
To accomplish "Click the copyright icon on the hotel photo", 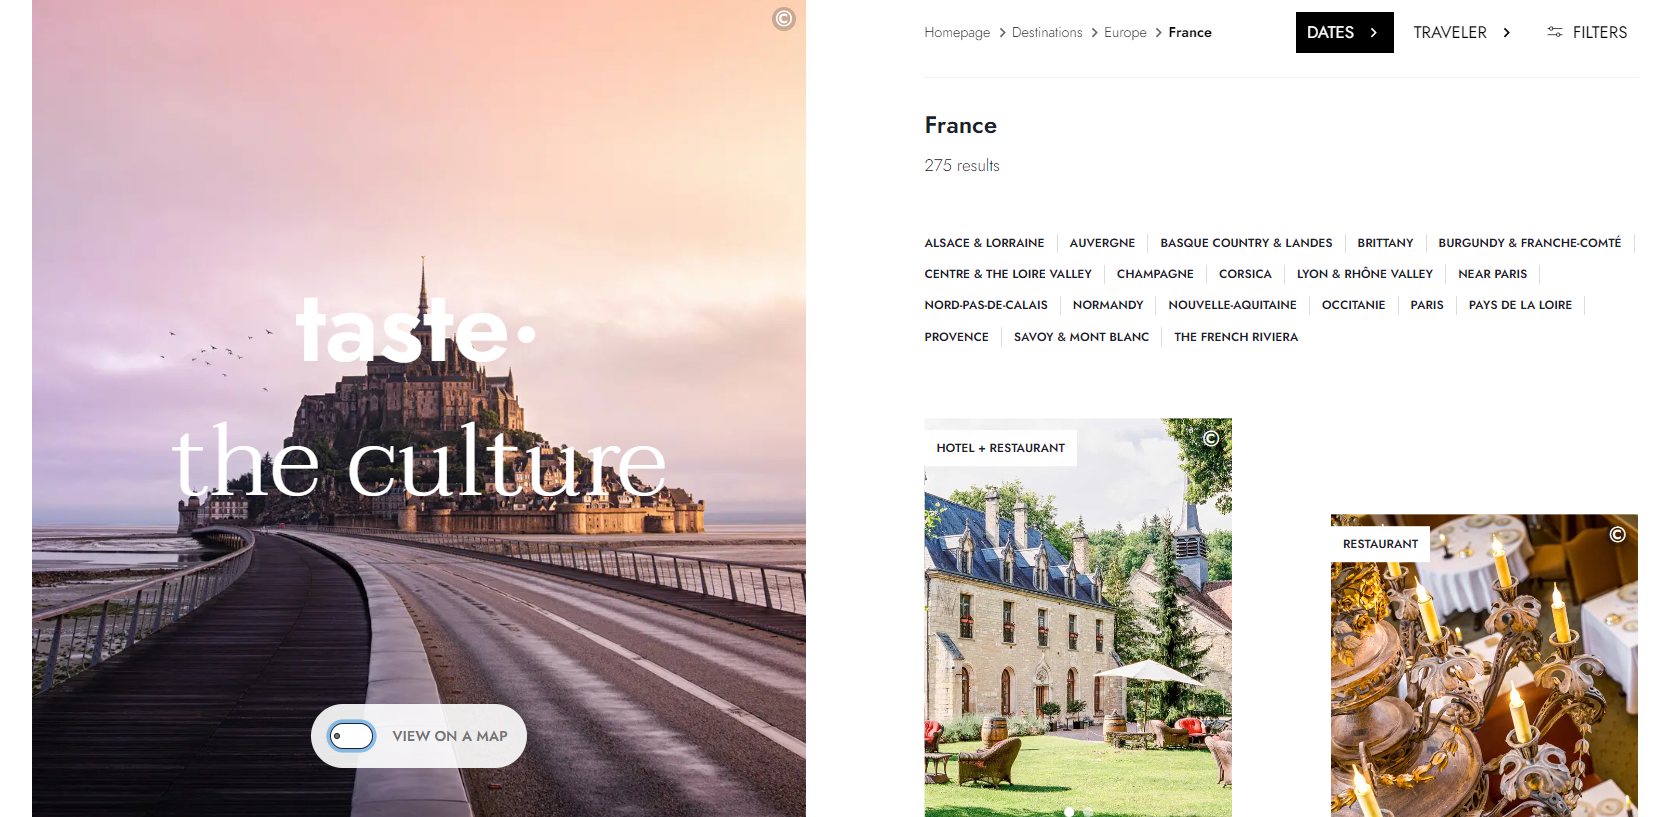I will (x=1211, y=438).
